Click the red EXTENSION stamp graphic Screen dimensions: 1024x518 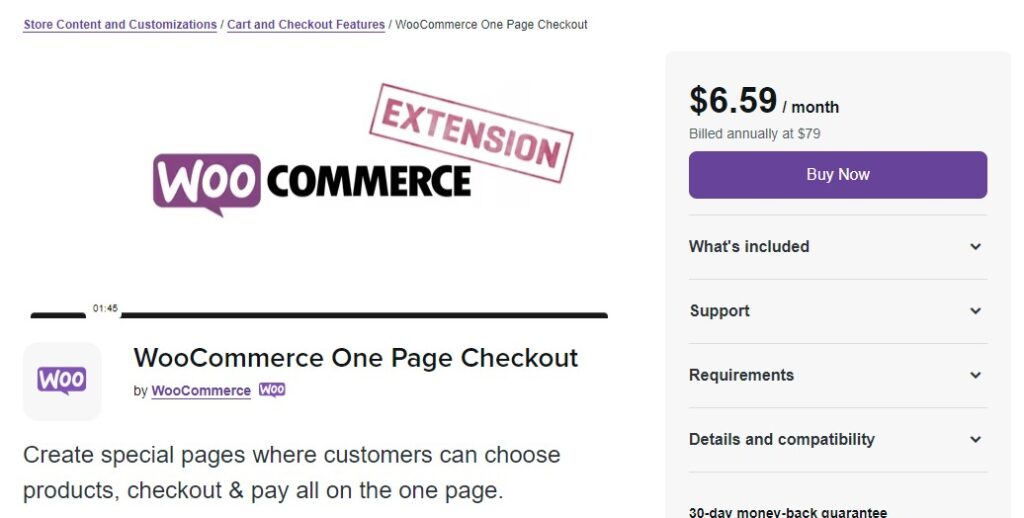point(471,133)
